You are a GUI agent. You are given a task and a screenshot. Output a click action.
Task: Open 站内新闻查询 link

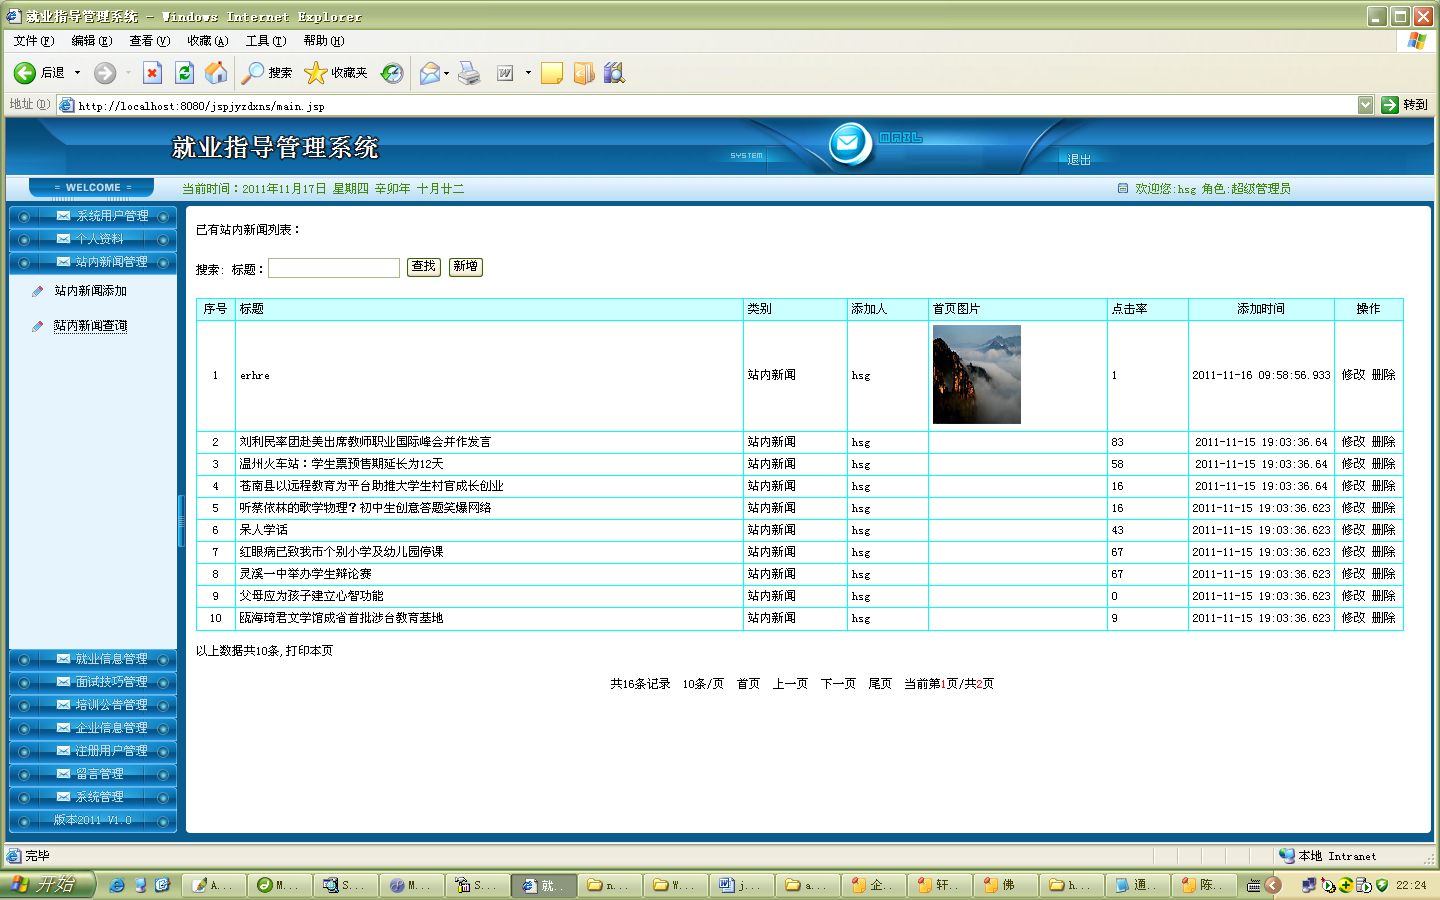point(91,326)
